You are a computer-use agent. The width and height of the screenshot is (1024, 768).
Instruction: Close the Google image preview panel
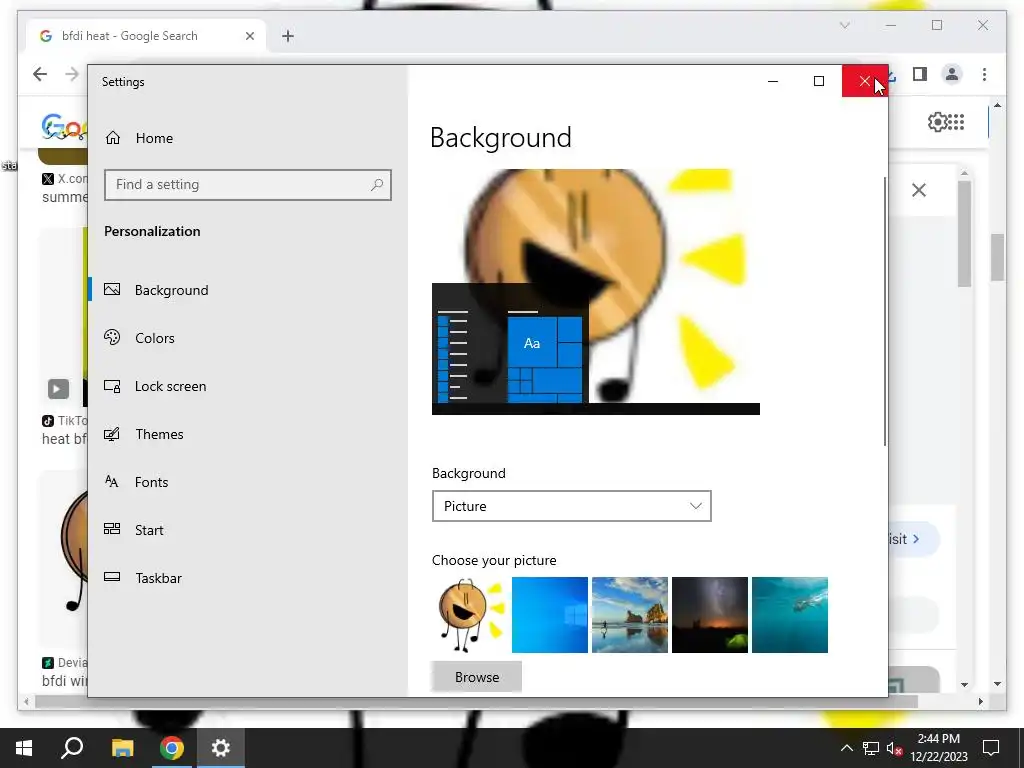click(919, 190)
